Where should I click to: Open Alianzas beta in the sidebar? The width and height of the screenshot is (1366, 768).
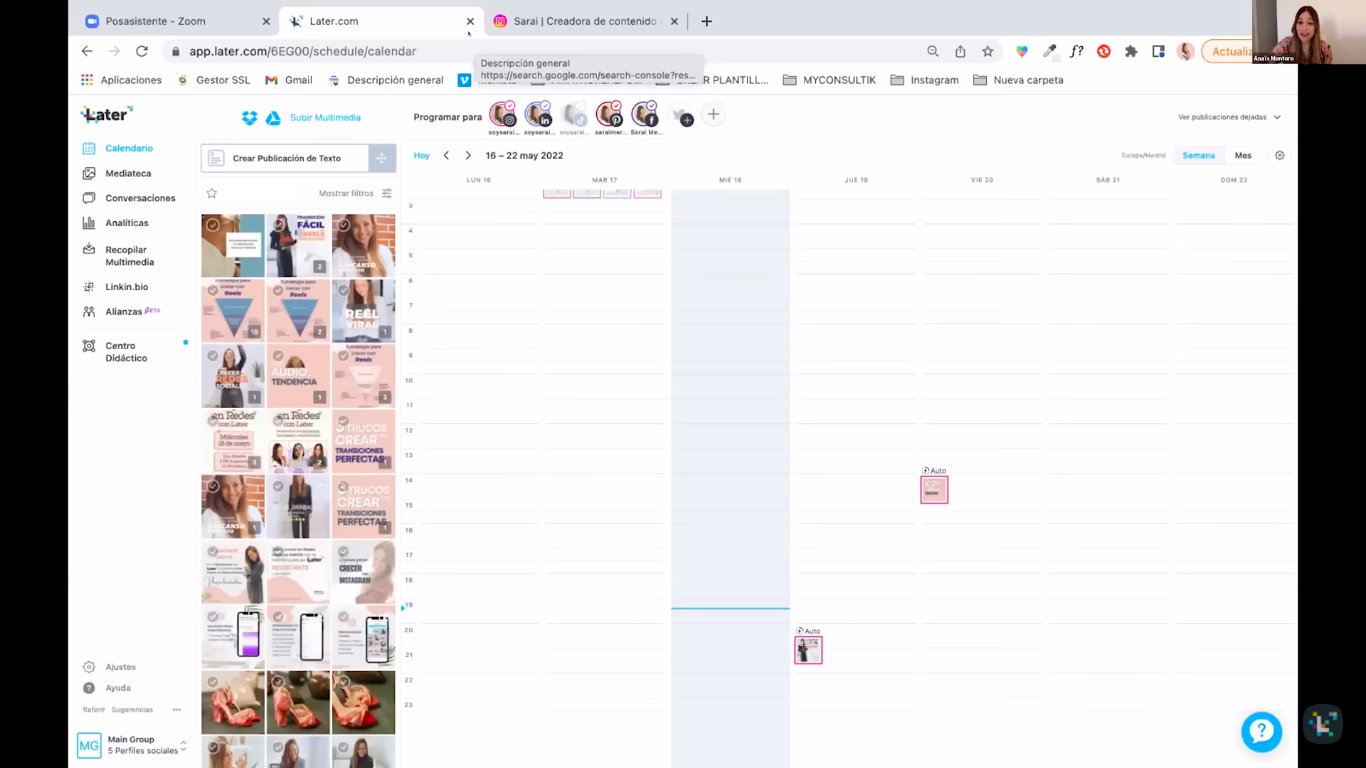tap(122, 311)
